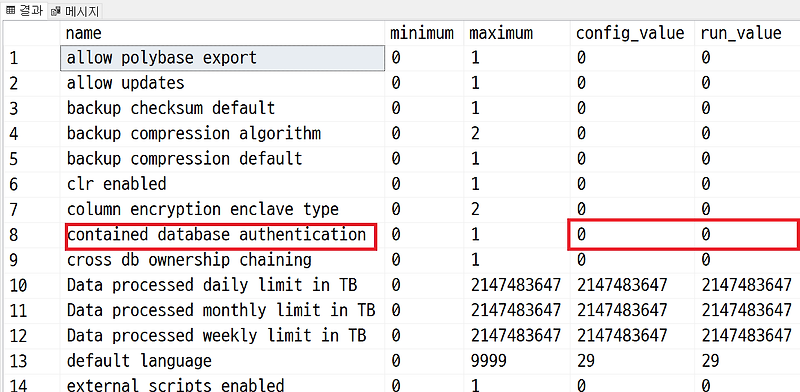Image resolution: width=800 pixels, height=392 pixels.
Task: Click the 'external scripts enabled' cell
Action: [222, 384]
